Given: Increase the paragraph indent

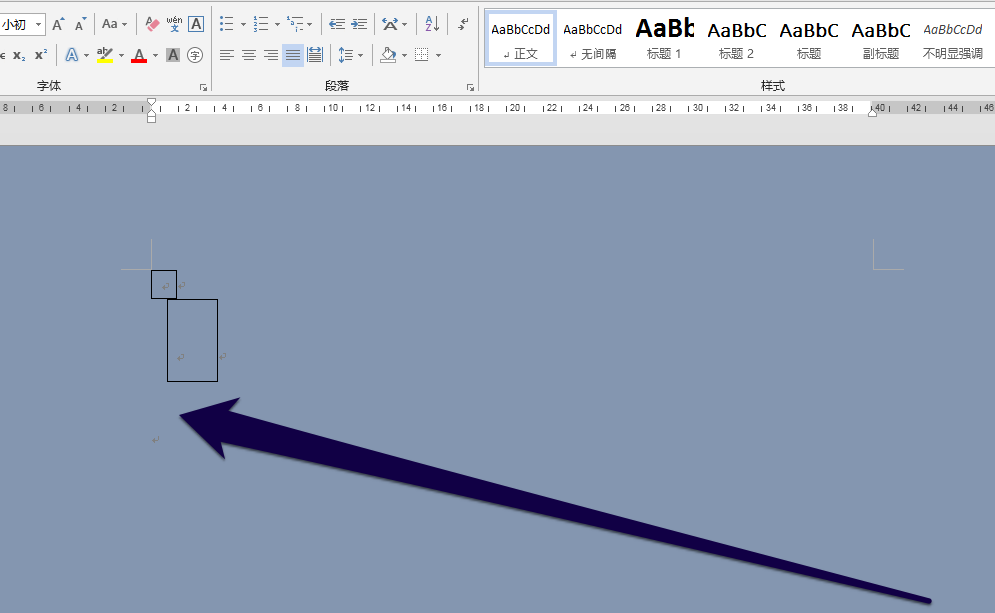Looking at the screenshot, I should [359, 25].
